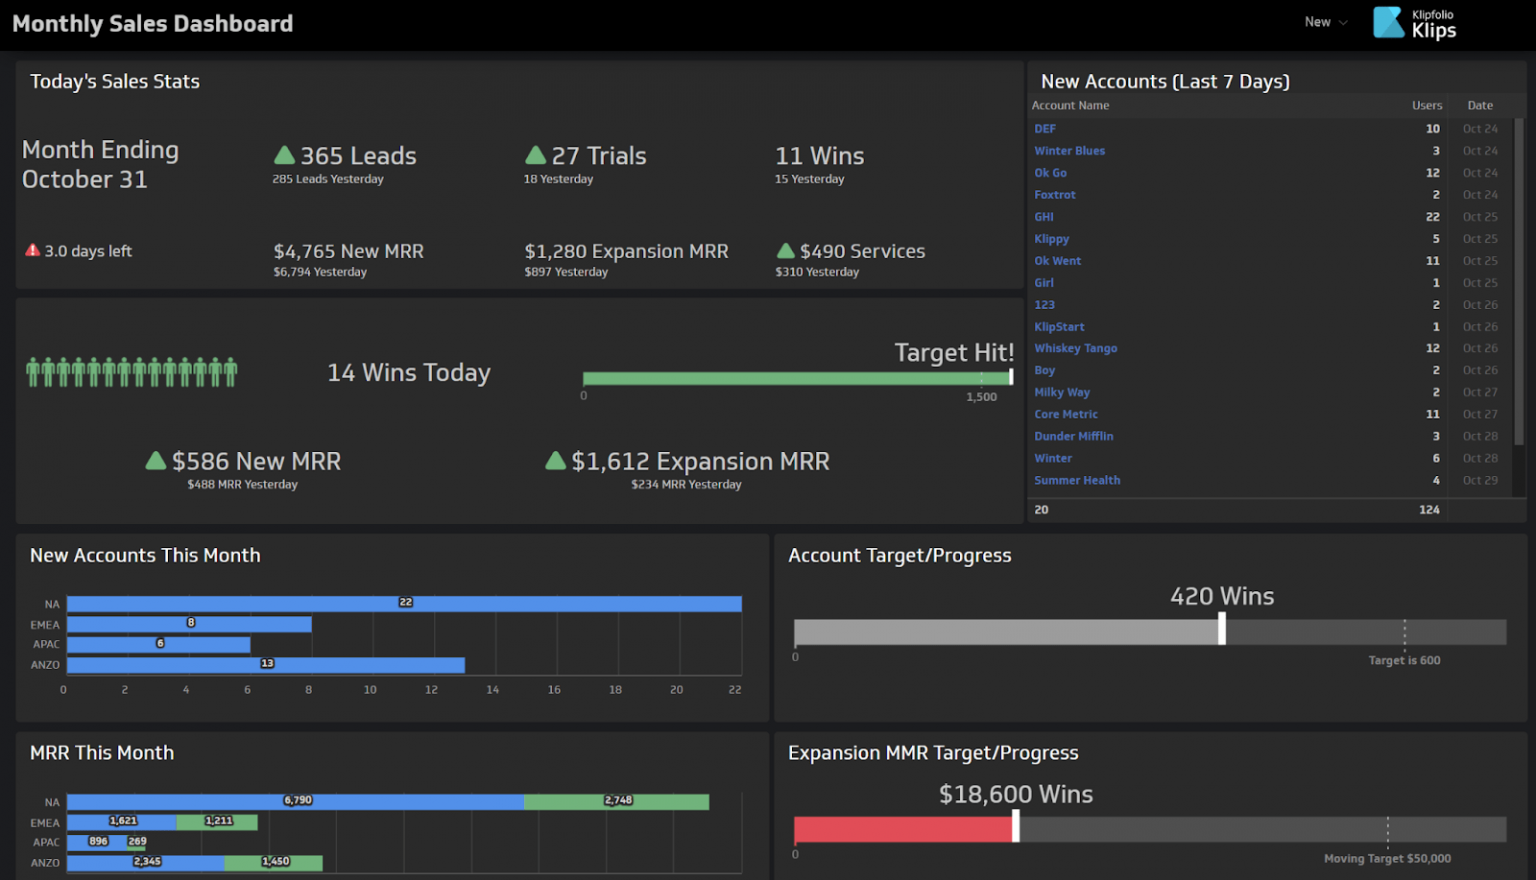Open the Ok Go account

1050,172
